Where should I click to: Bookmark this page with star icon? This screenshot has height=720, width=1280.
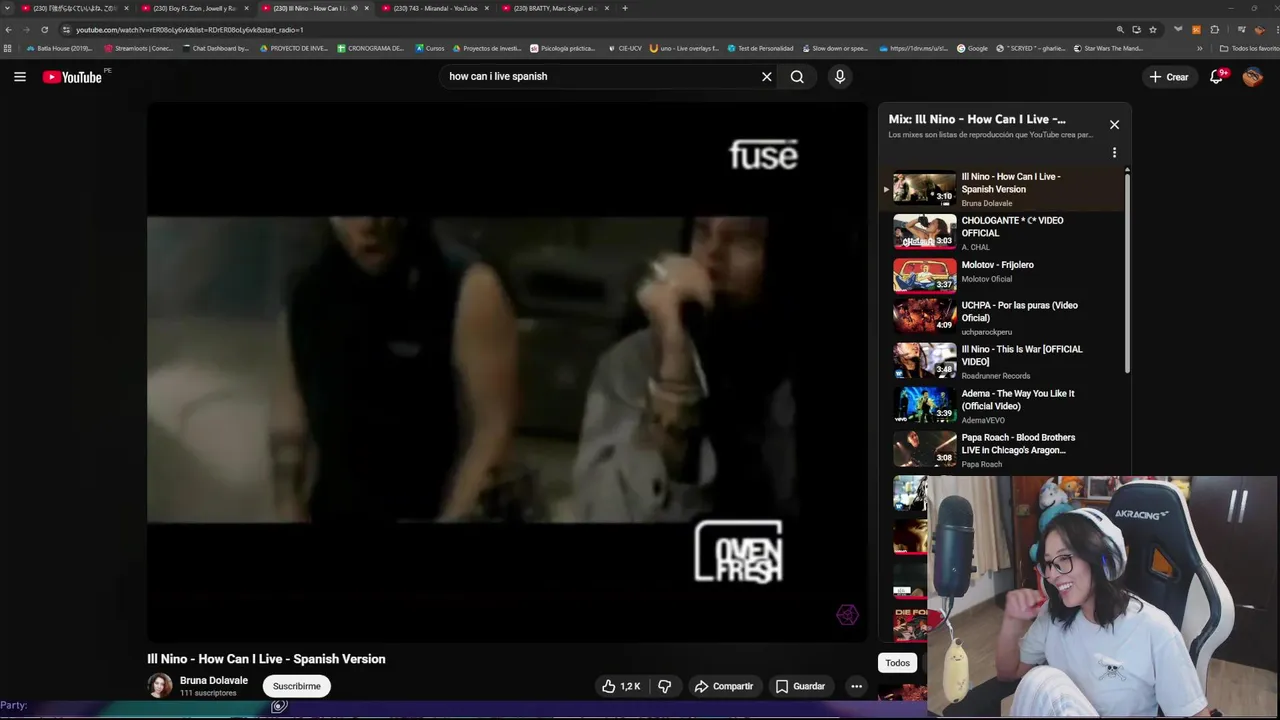[1153, 30]
